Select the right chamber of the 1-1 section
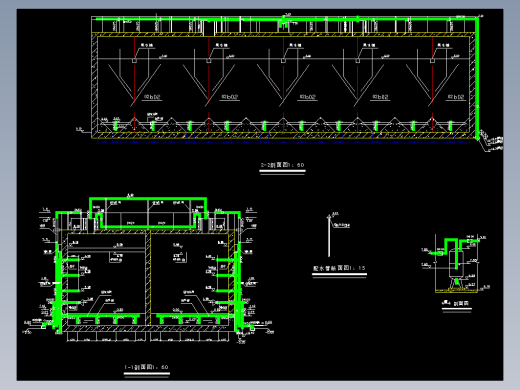Viewport: 520px width, 390px height. click(x=190, y=279)
